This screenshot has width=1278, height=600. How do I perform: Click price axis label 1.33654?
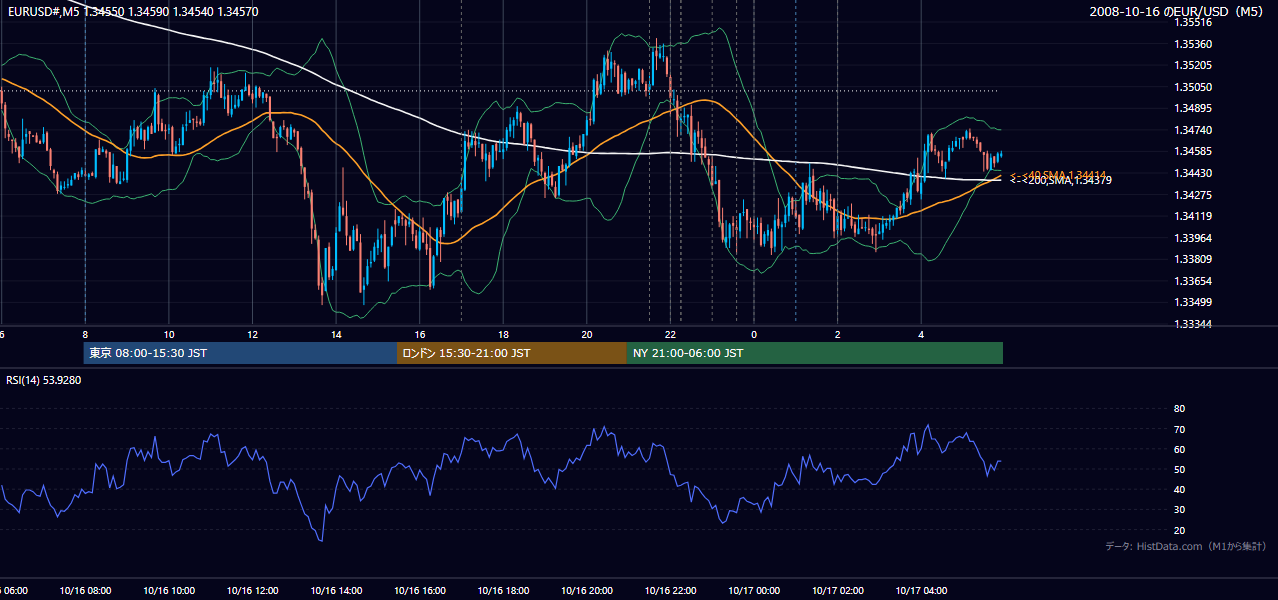[1192, 281]
